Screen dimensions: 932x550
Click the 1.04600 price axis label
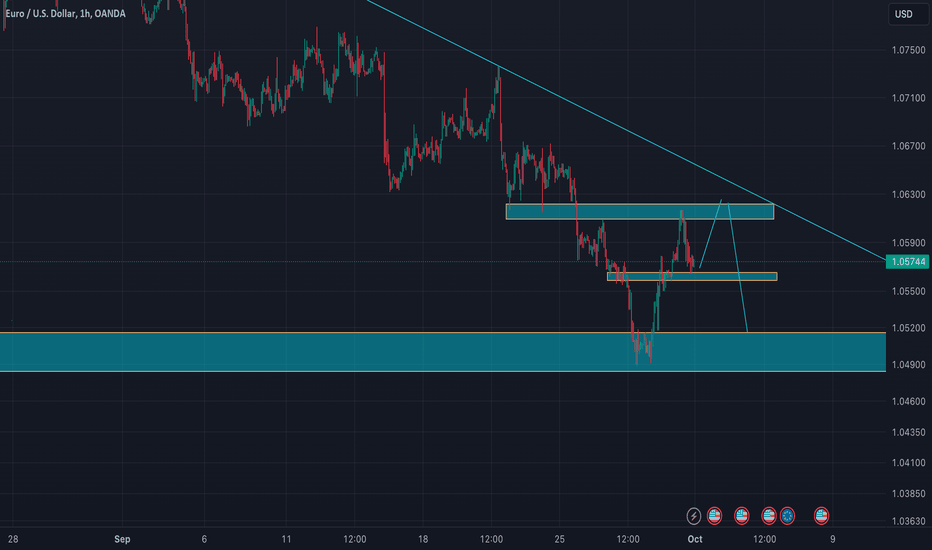tap(908, 401)
